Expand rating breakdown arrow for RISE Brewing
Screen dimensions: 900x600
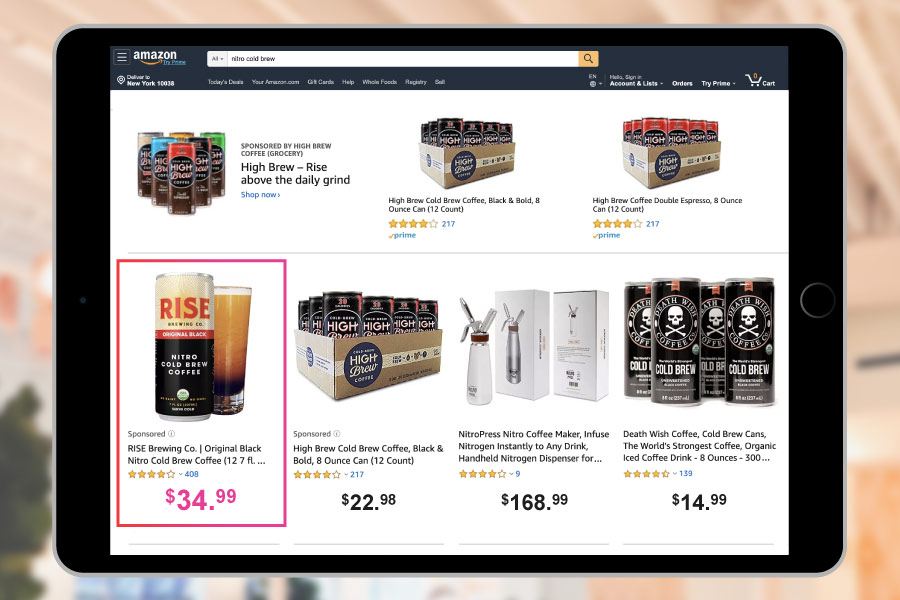[180, 474]
